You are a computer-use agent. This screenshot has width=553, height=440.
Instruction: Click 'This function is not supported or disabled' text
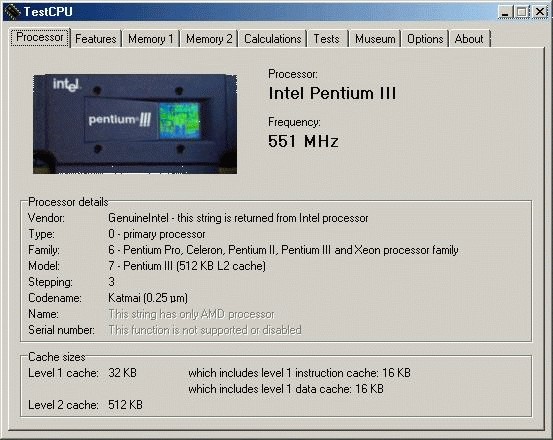pyautogui.click(x=205, y=330)
